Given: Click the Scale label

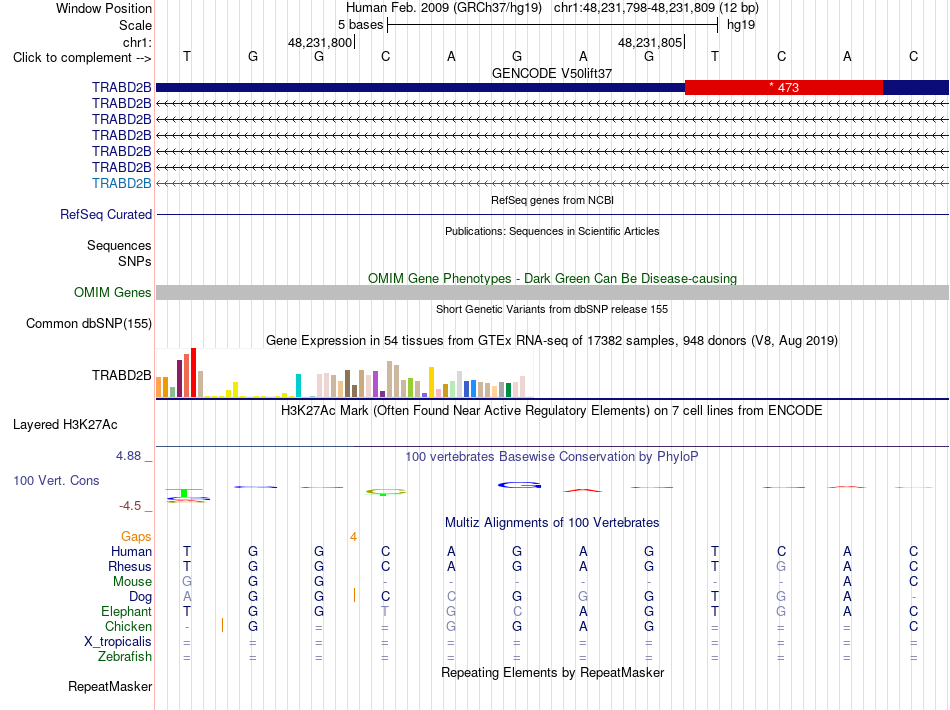Looking at the screenshot, I should (135, 25).
